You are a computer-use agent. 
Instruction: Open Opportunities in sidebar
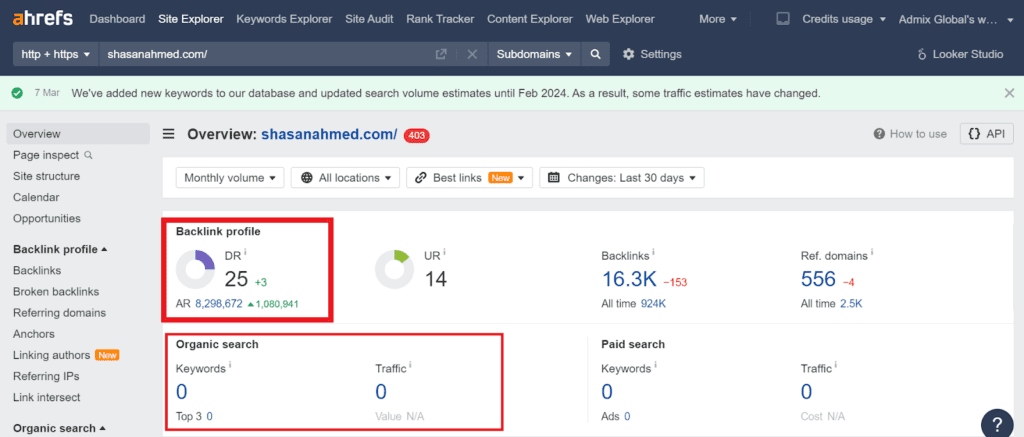tap(47, 218)
